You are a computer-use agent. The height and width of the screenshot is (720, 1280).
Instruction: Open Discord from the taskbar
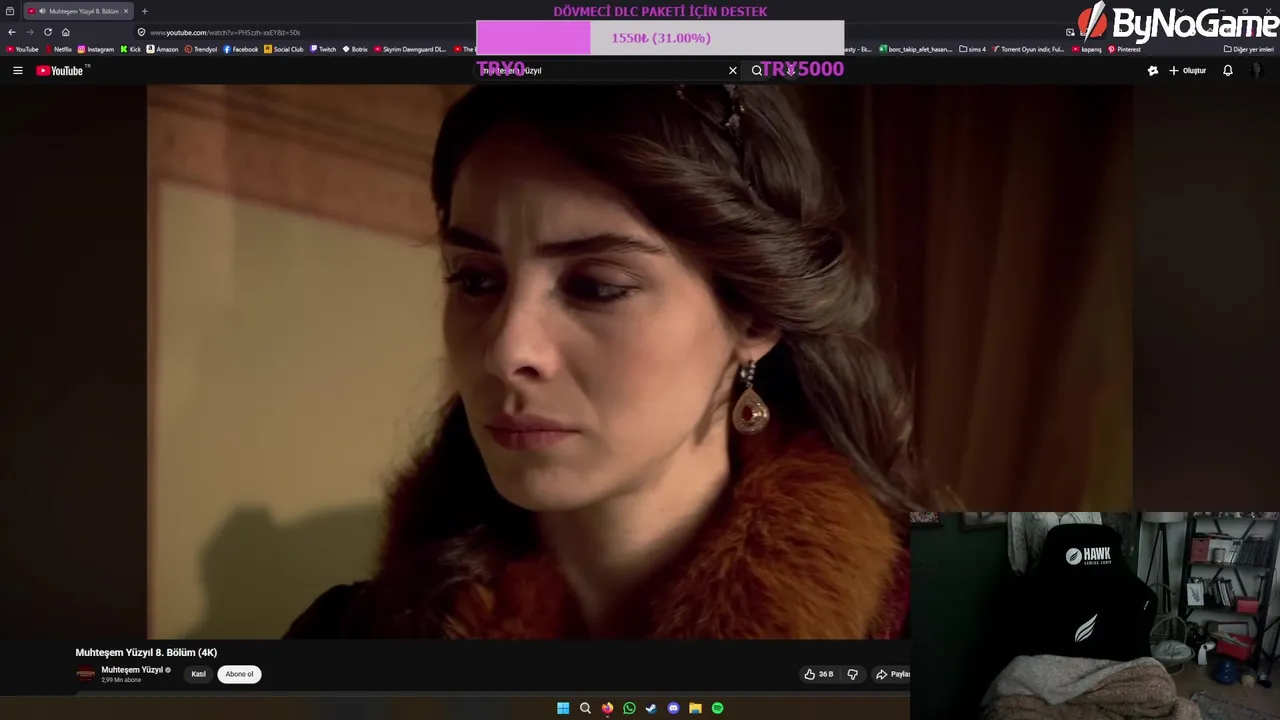click(x=673, y=708)
